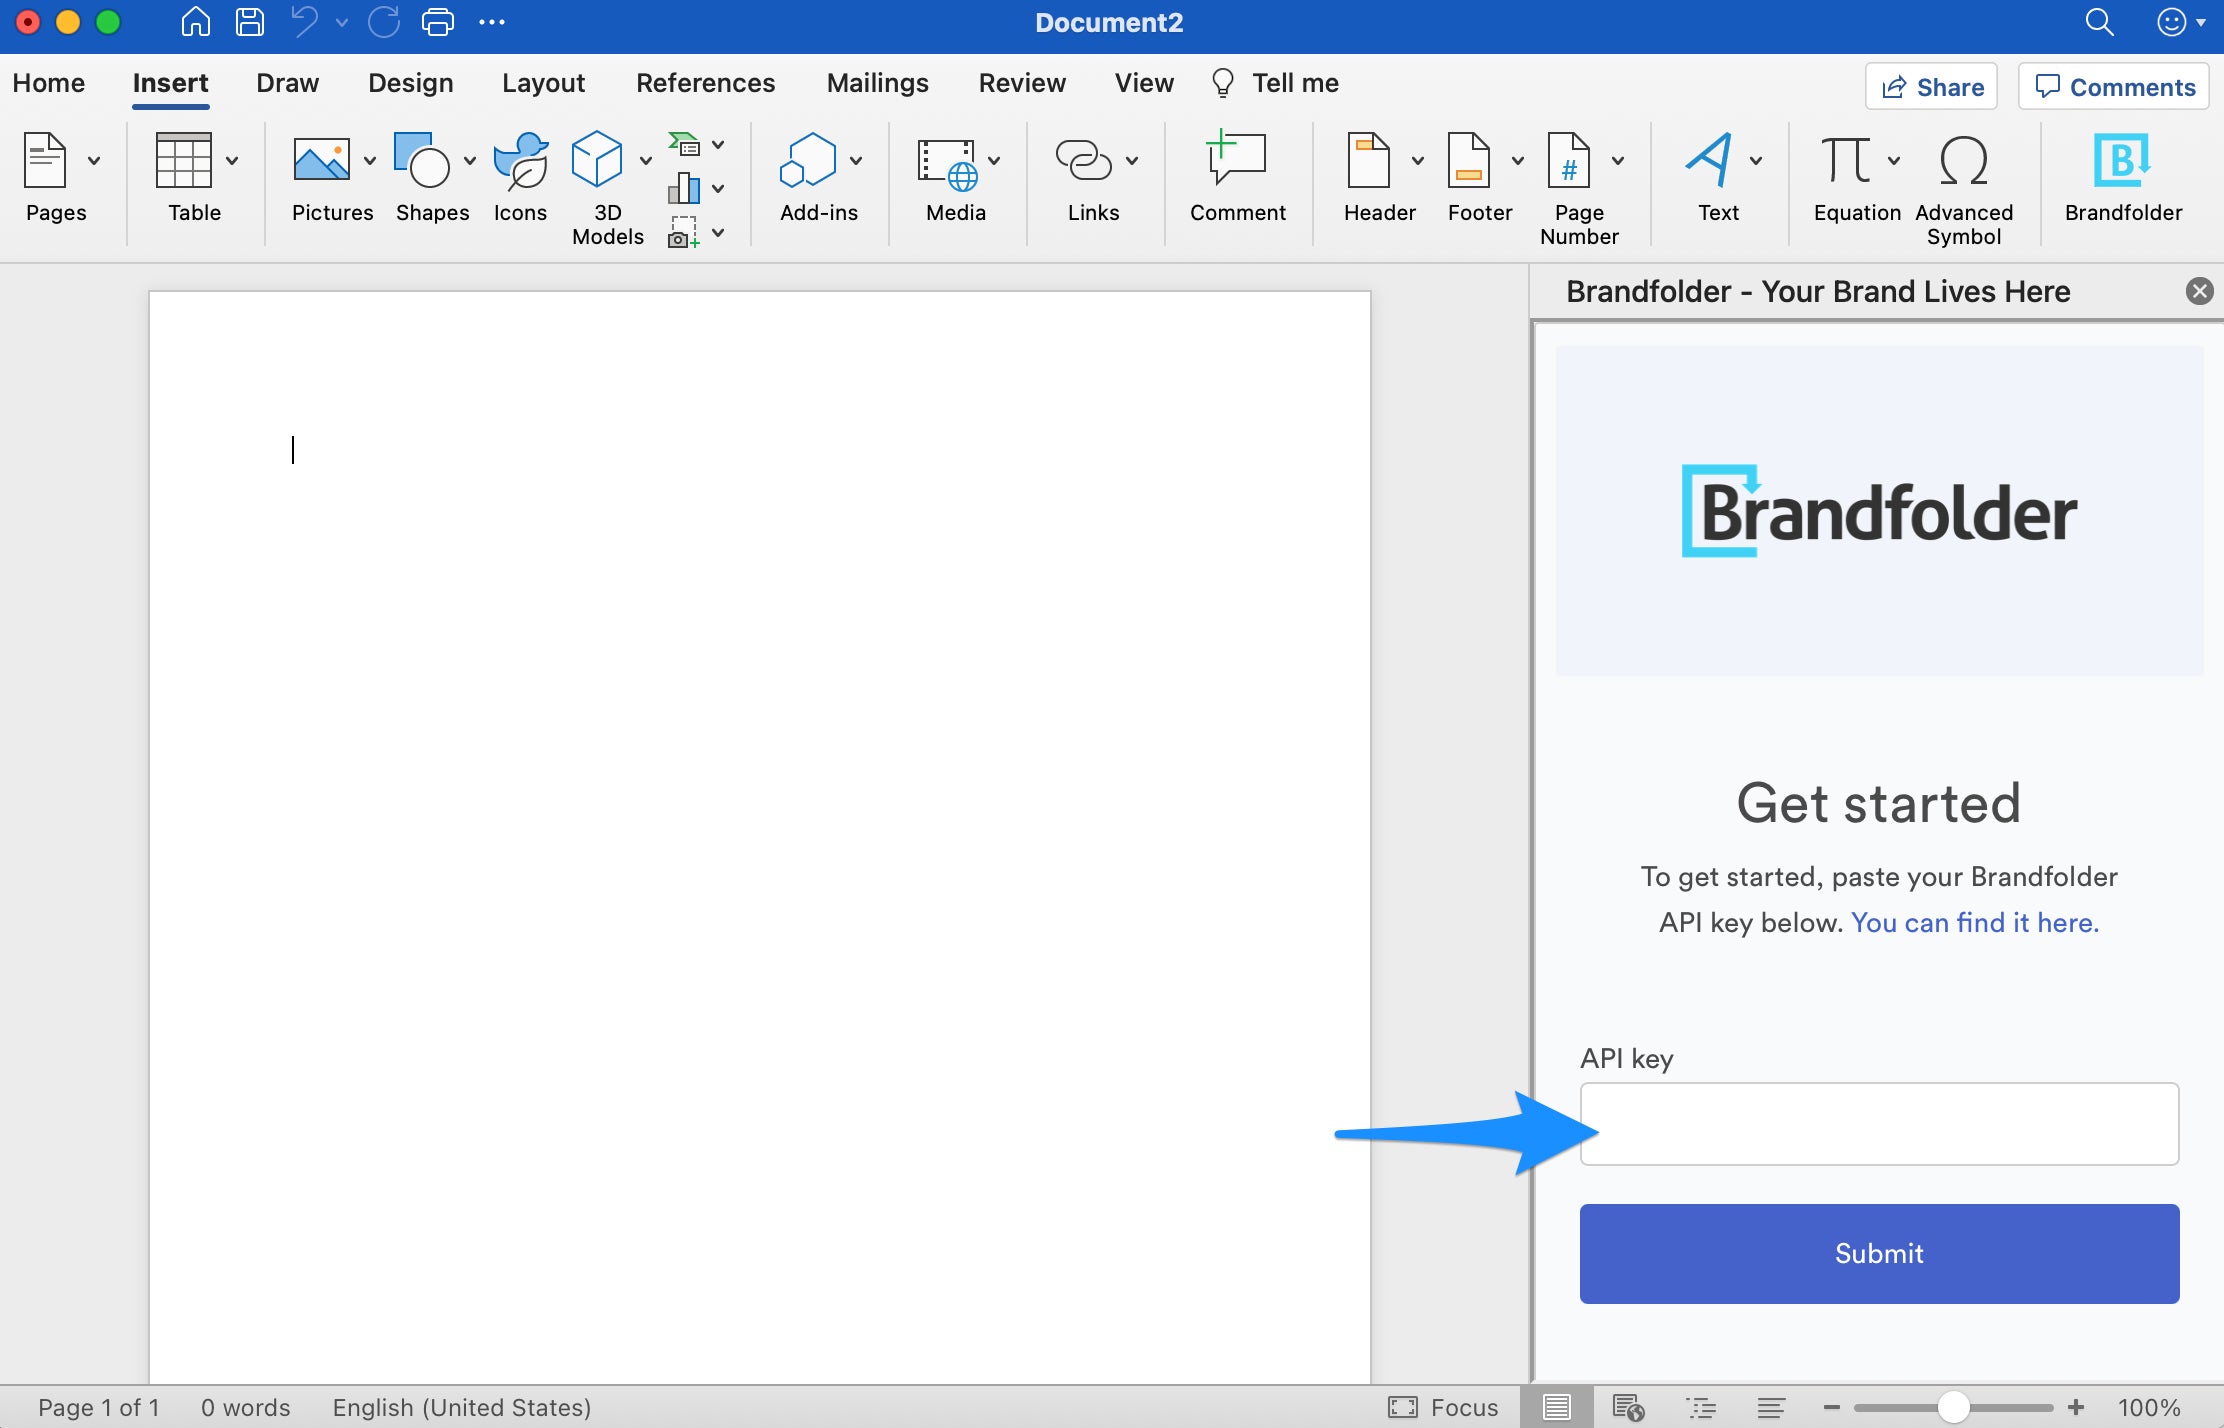Open Advanced Symbol omega icon
Viewport: 2224px width, 1428px height.
[1964, 160]
